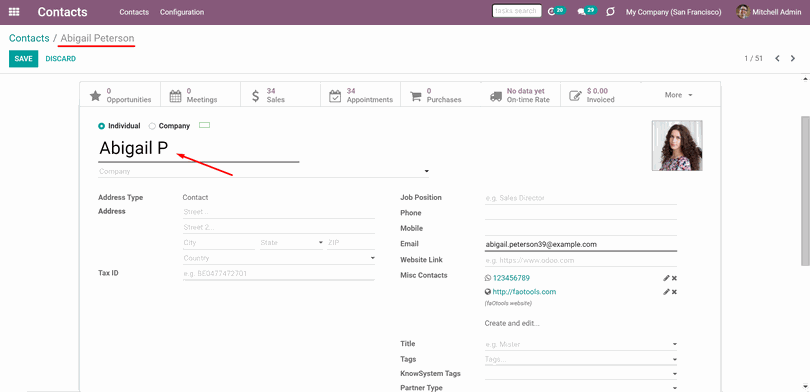Click the Contacts app title
The height and width of the screenshot is (392, 810).
click(63, 12)
